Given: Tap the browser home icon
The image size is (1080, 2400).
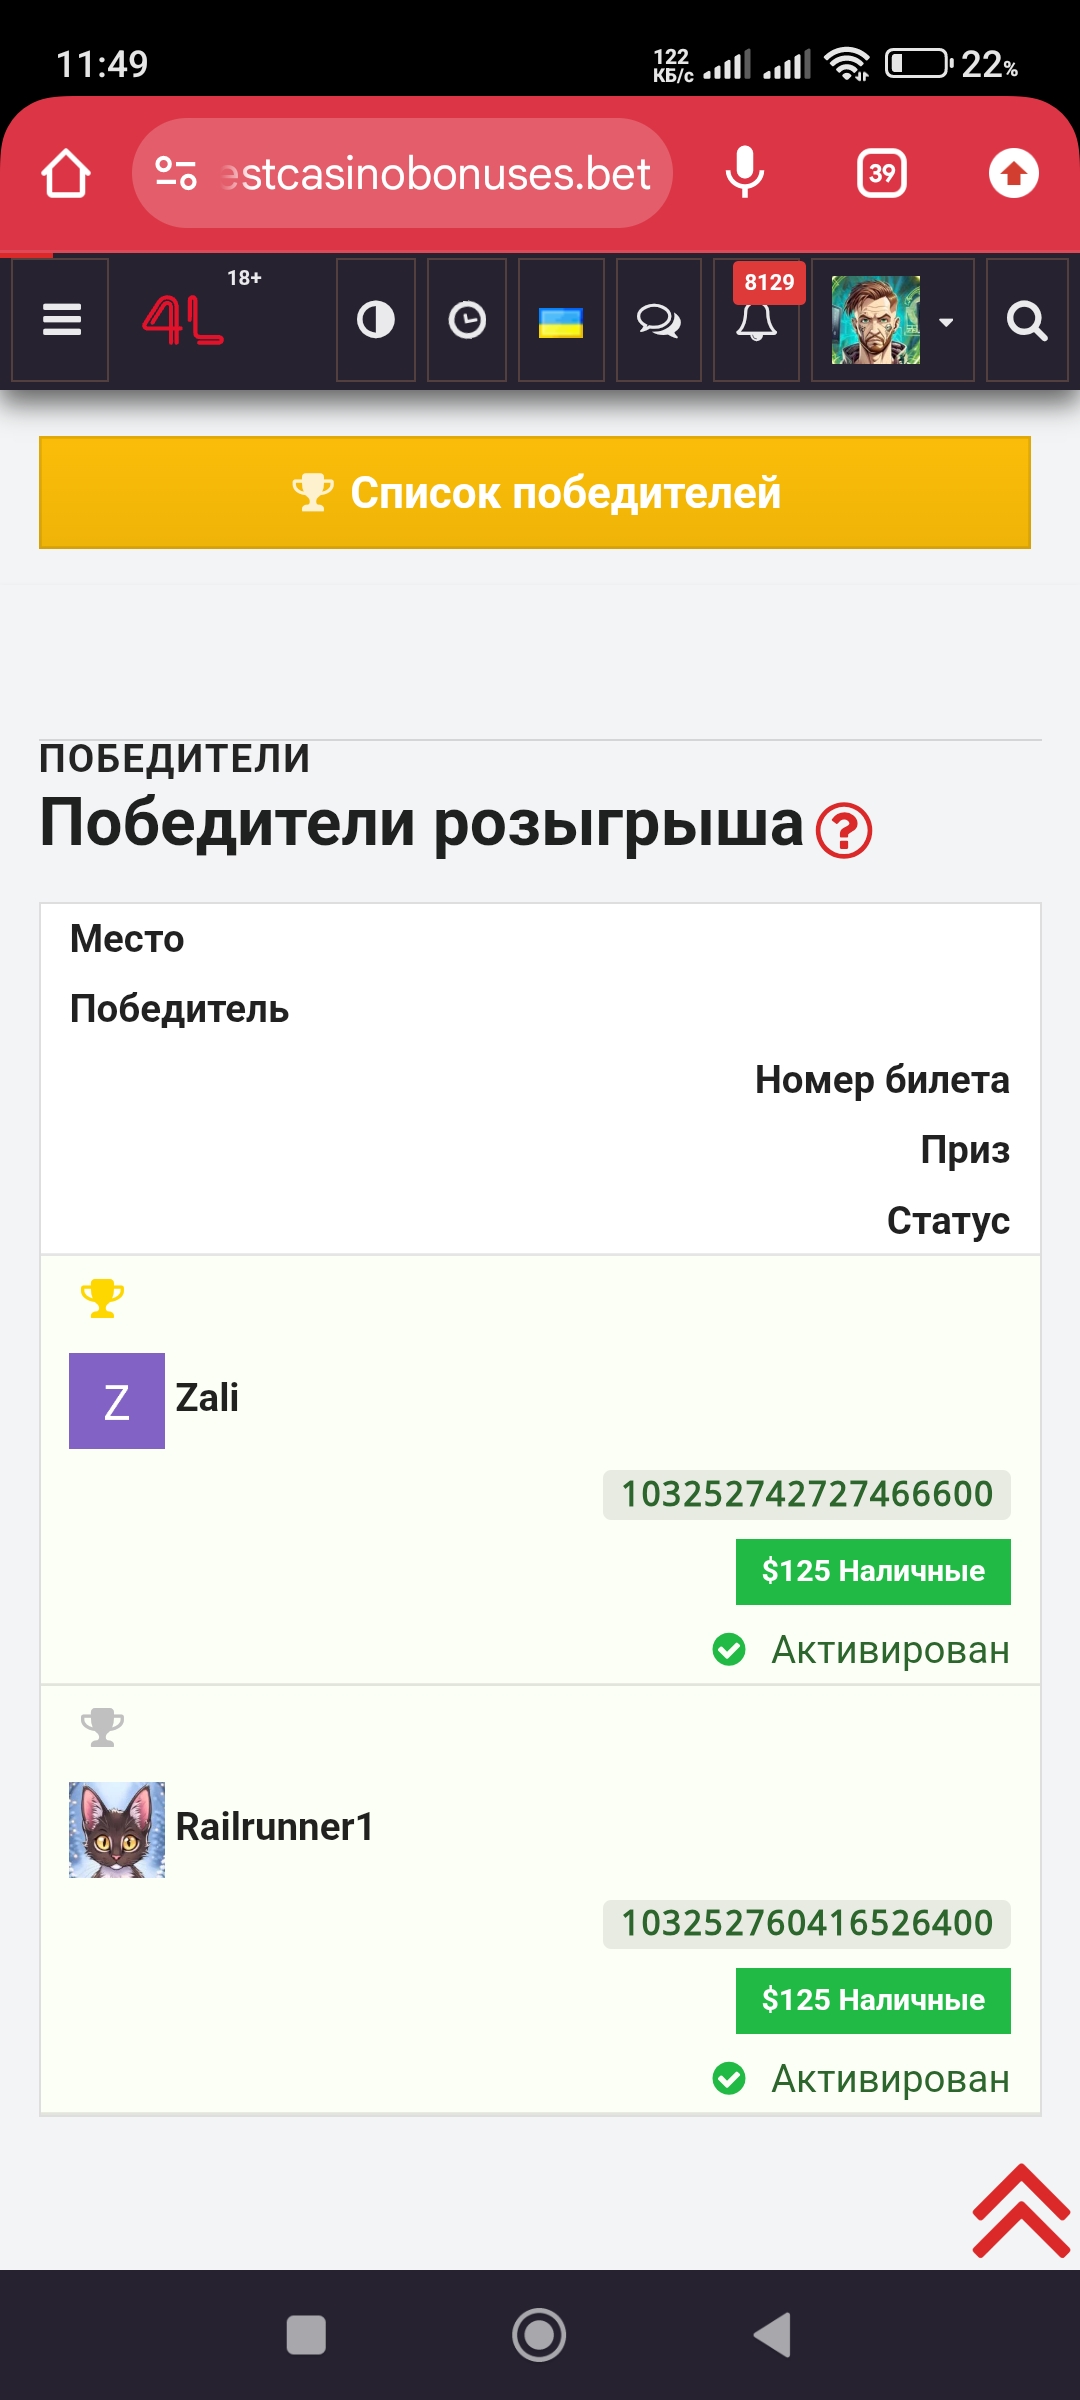Looking at the screenshot, I should [x=66, y=174].
